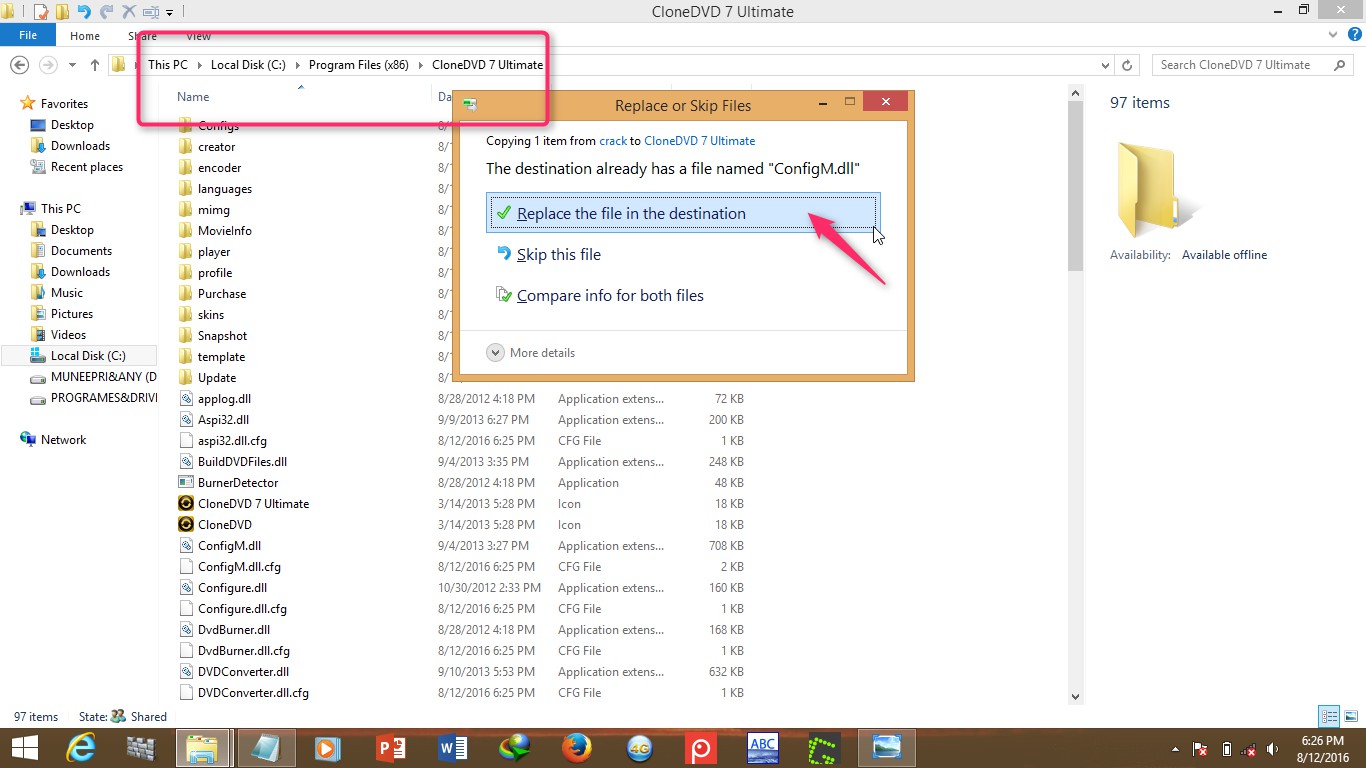1366x768 pixels.
Task: Click the Undo arrow in quick access toolbar
Action: pyautogui.click(x=84, y=12)
